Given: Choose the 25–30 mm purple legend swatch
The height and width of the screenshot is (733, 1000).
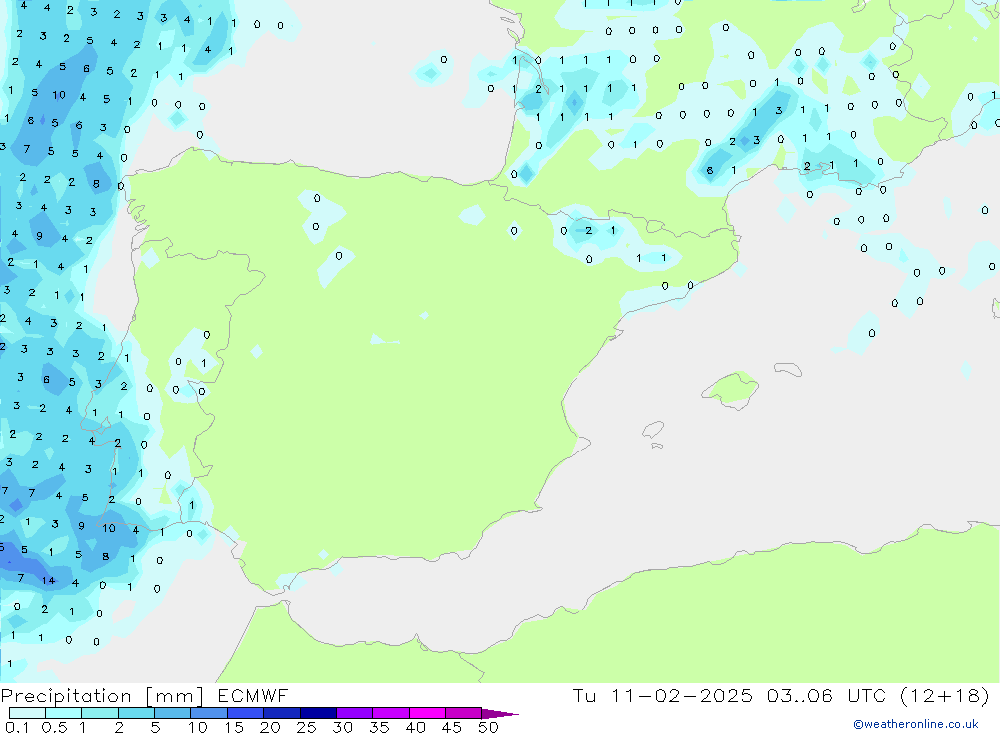Looking at the screenshot, I should [318, 713].
